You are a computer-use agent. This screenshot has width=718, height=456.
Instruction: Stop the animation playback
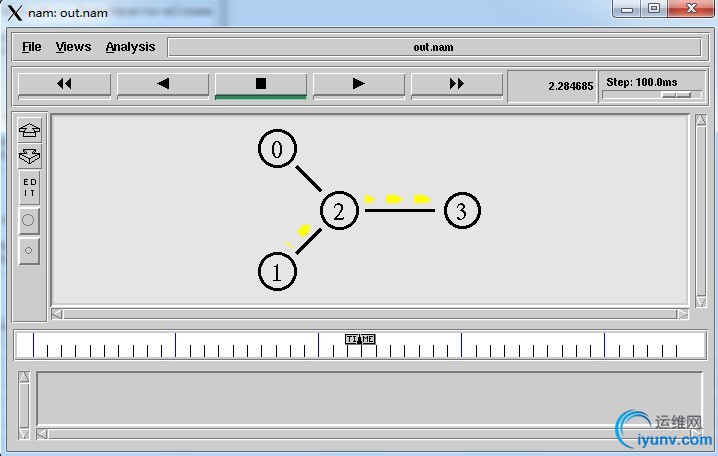(261, 84)
